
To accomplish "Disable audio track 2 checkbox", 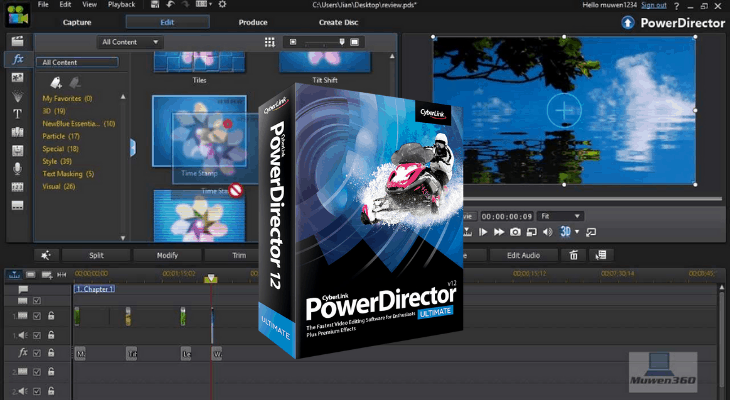I will click(37, 391).
